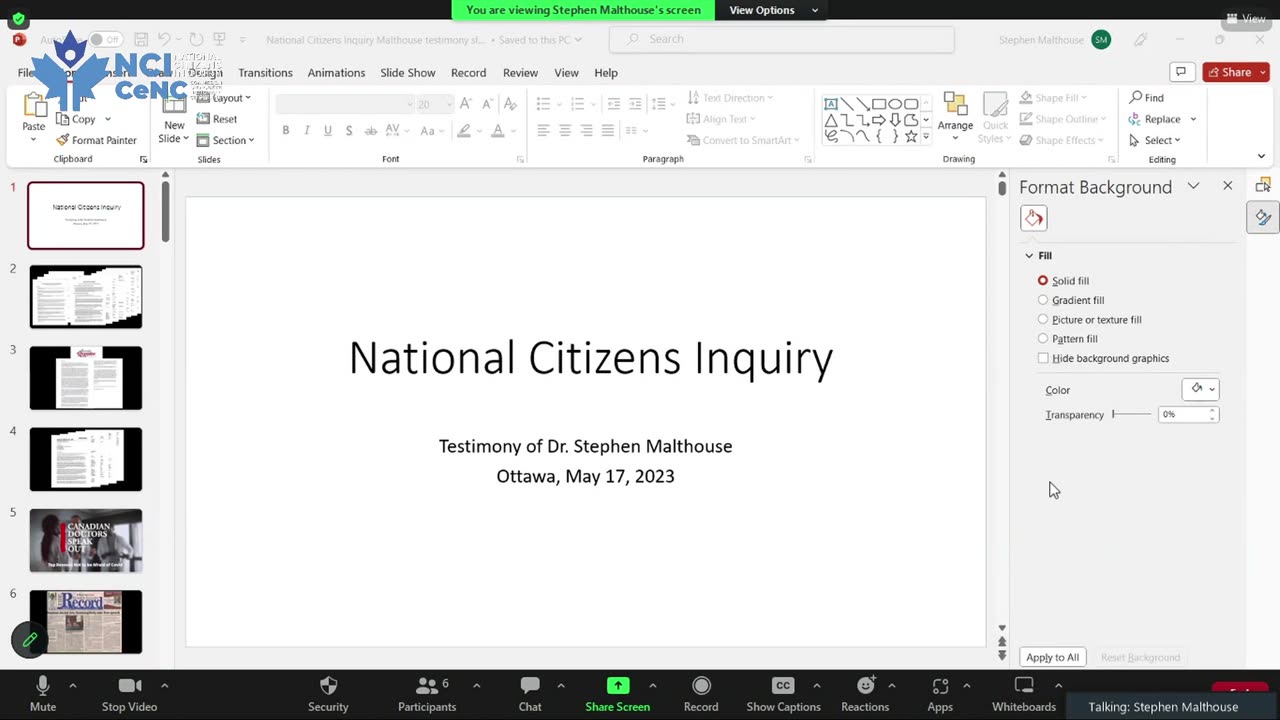Screen dimensions: 1280x720
Task: Close the Format Background pane
Action: (1228, 186)
